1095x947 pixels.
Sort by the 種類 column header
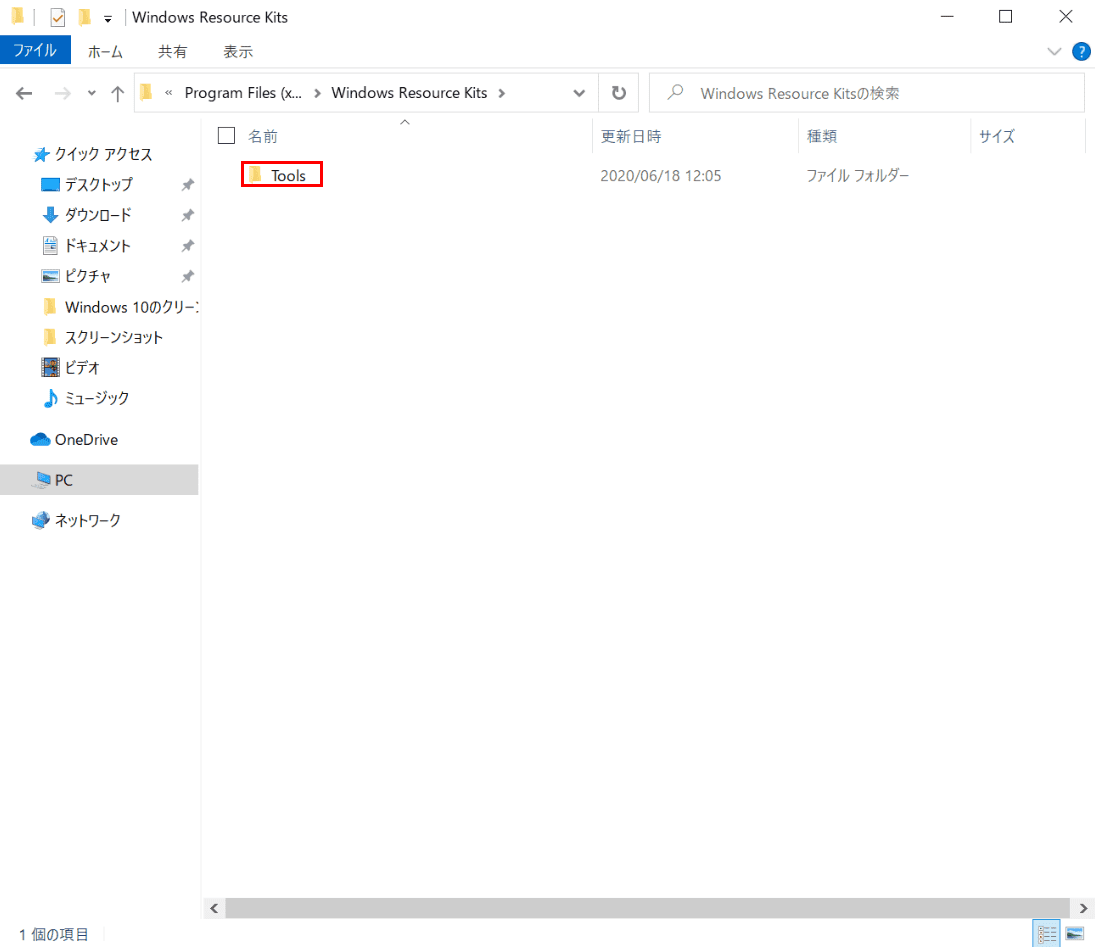click(822, 136)
